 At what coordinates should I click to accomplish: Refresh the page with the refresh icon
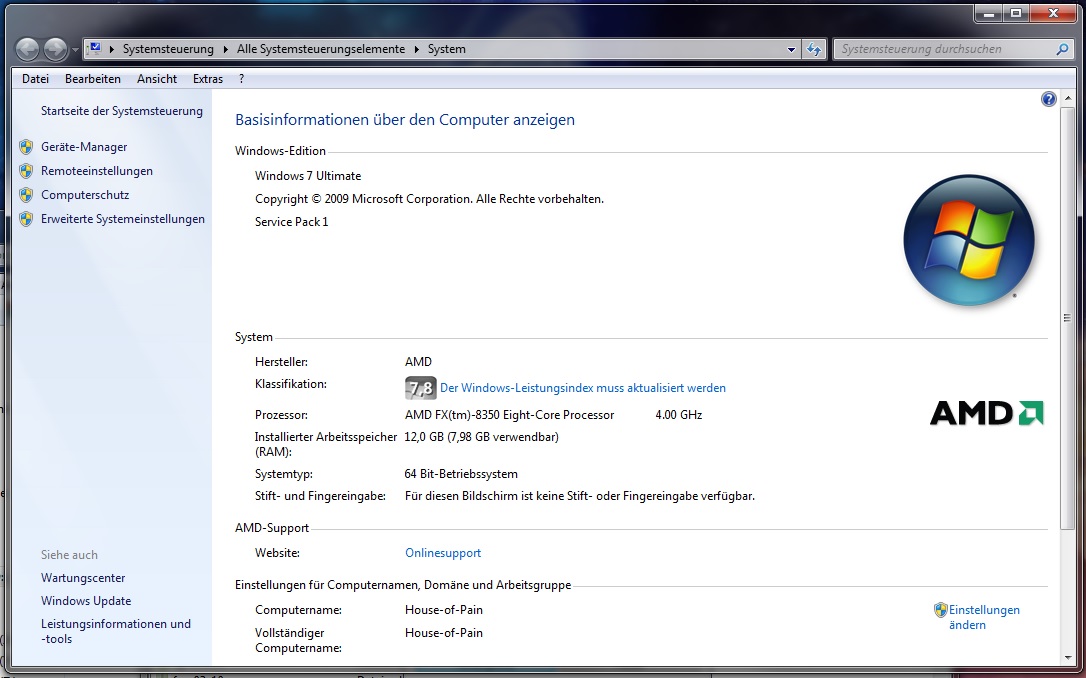point(814,49)
